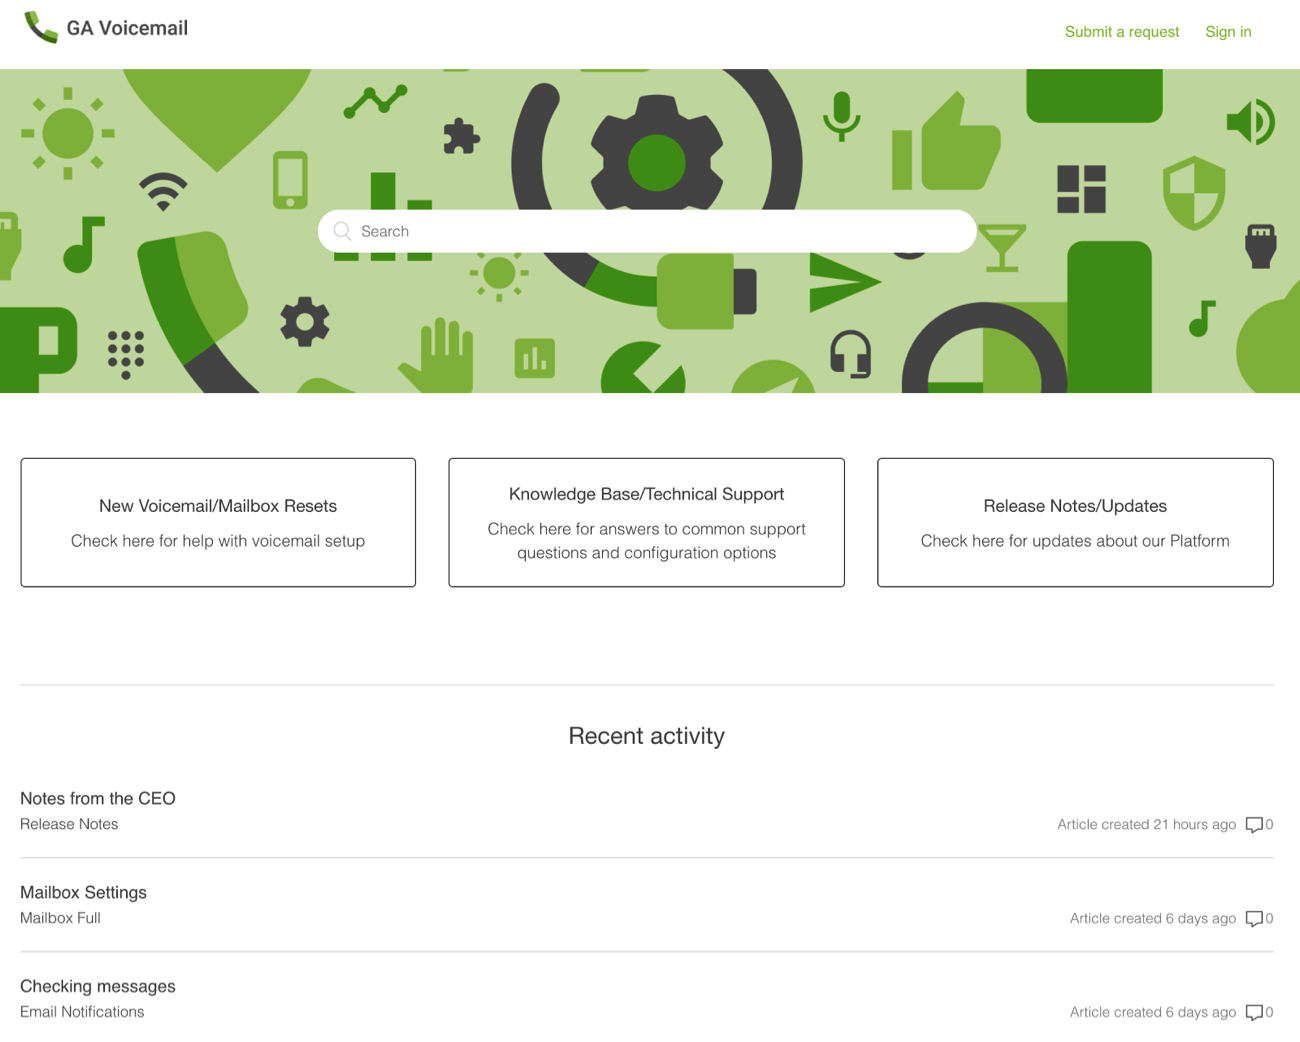The width and height of the screenshot is (1300, 1042).
Task: Click 'Check here for updates about our Platform' text
Action: [1075, 541]
